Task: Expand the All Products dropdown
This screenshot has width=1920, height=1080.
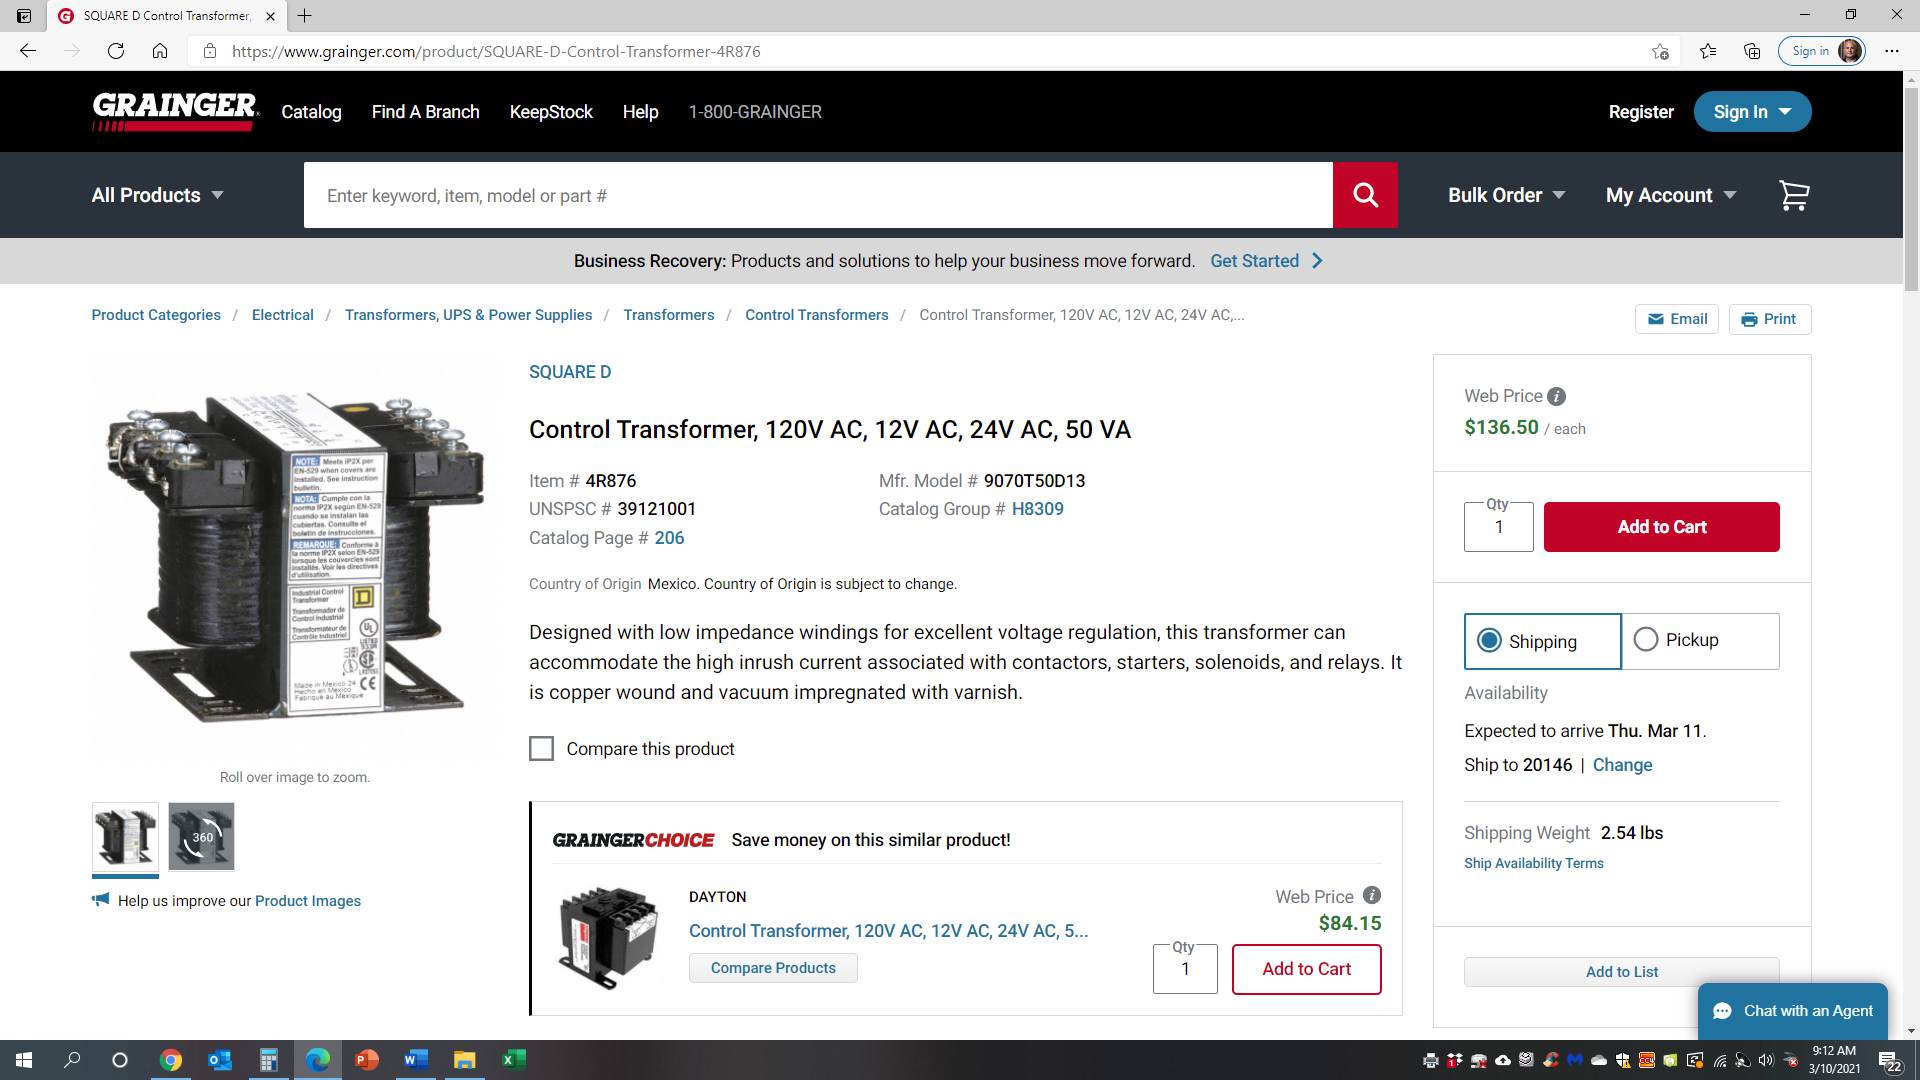Action: (157, 195)
